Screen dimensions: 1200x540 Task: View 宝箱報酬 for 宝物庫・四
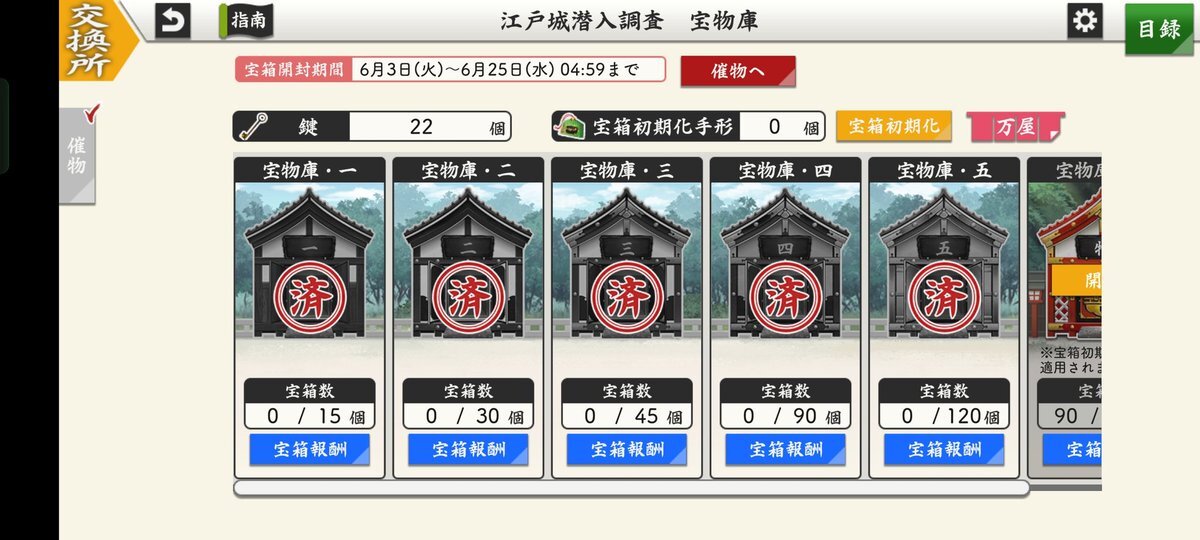(786, 449)
